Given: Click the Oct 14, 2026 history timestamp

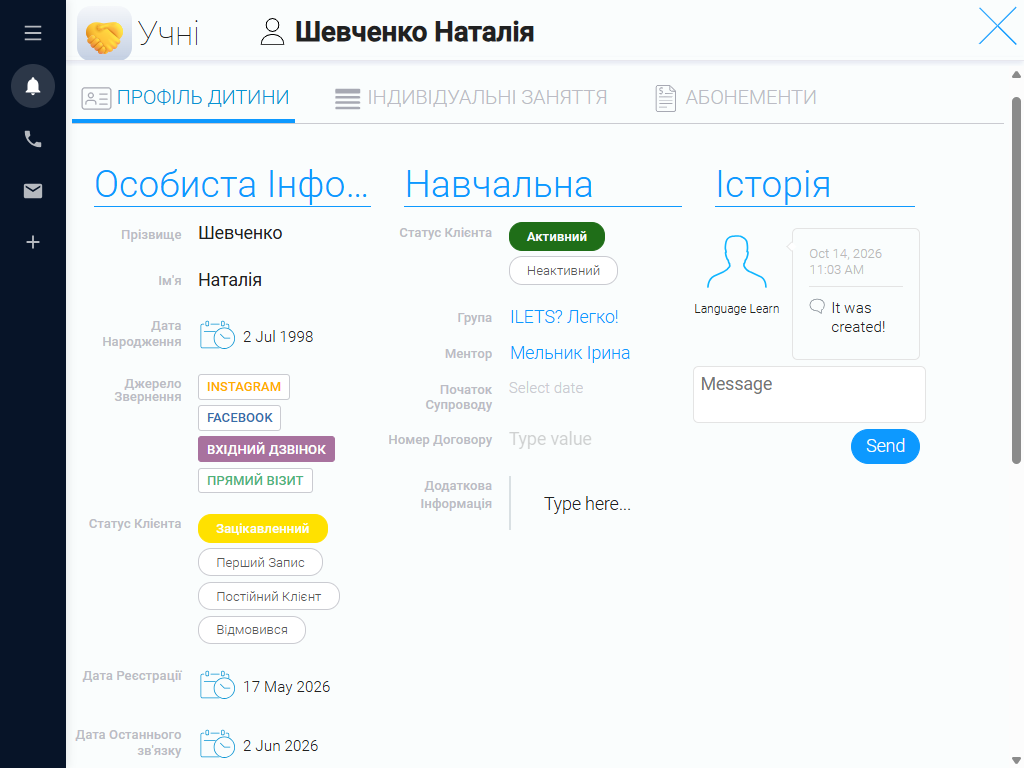Looking at the screenshot, I should 846,261.
